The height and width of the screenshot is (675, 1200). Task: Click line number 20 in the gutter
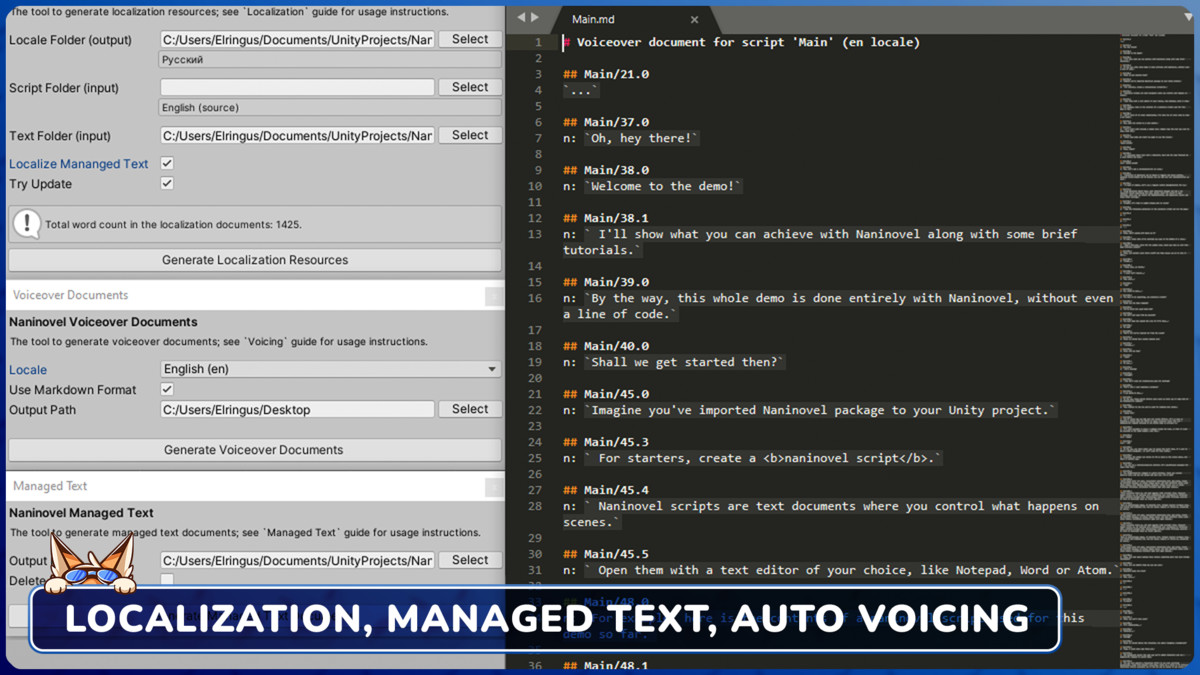[x=535, y=378]
